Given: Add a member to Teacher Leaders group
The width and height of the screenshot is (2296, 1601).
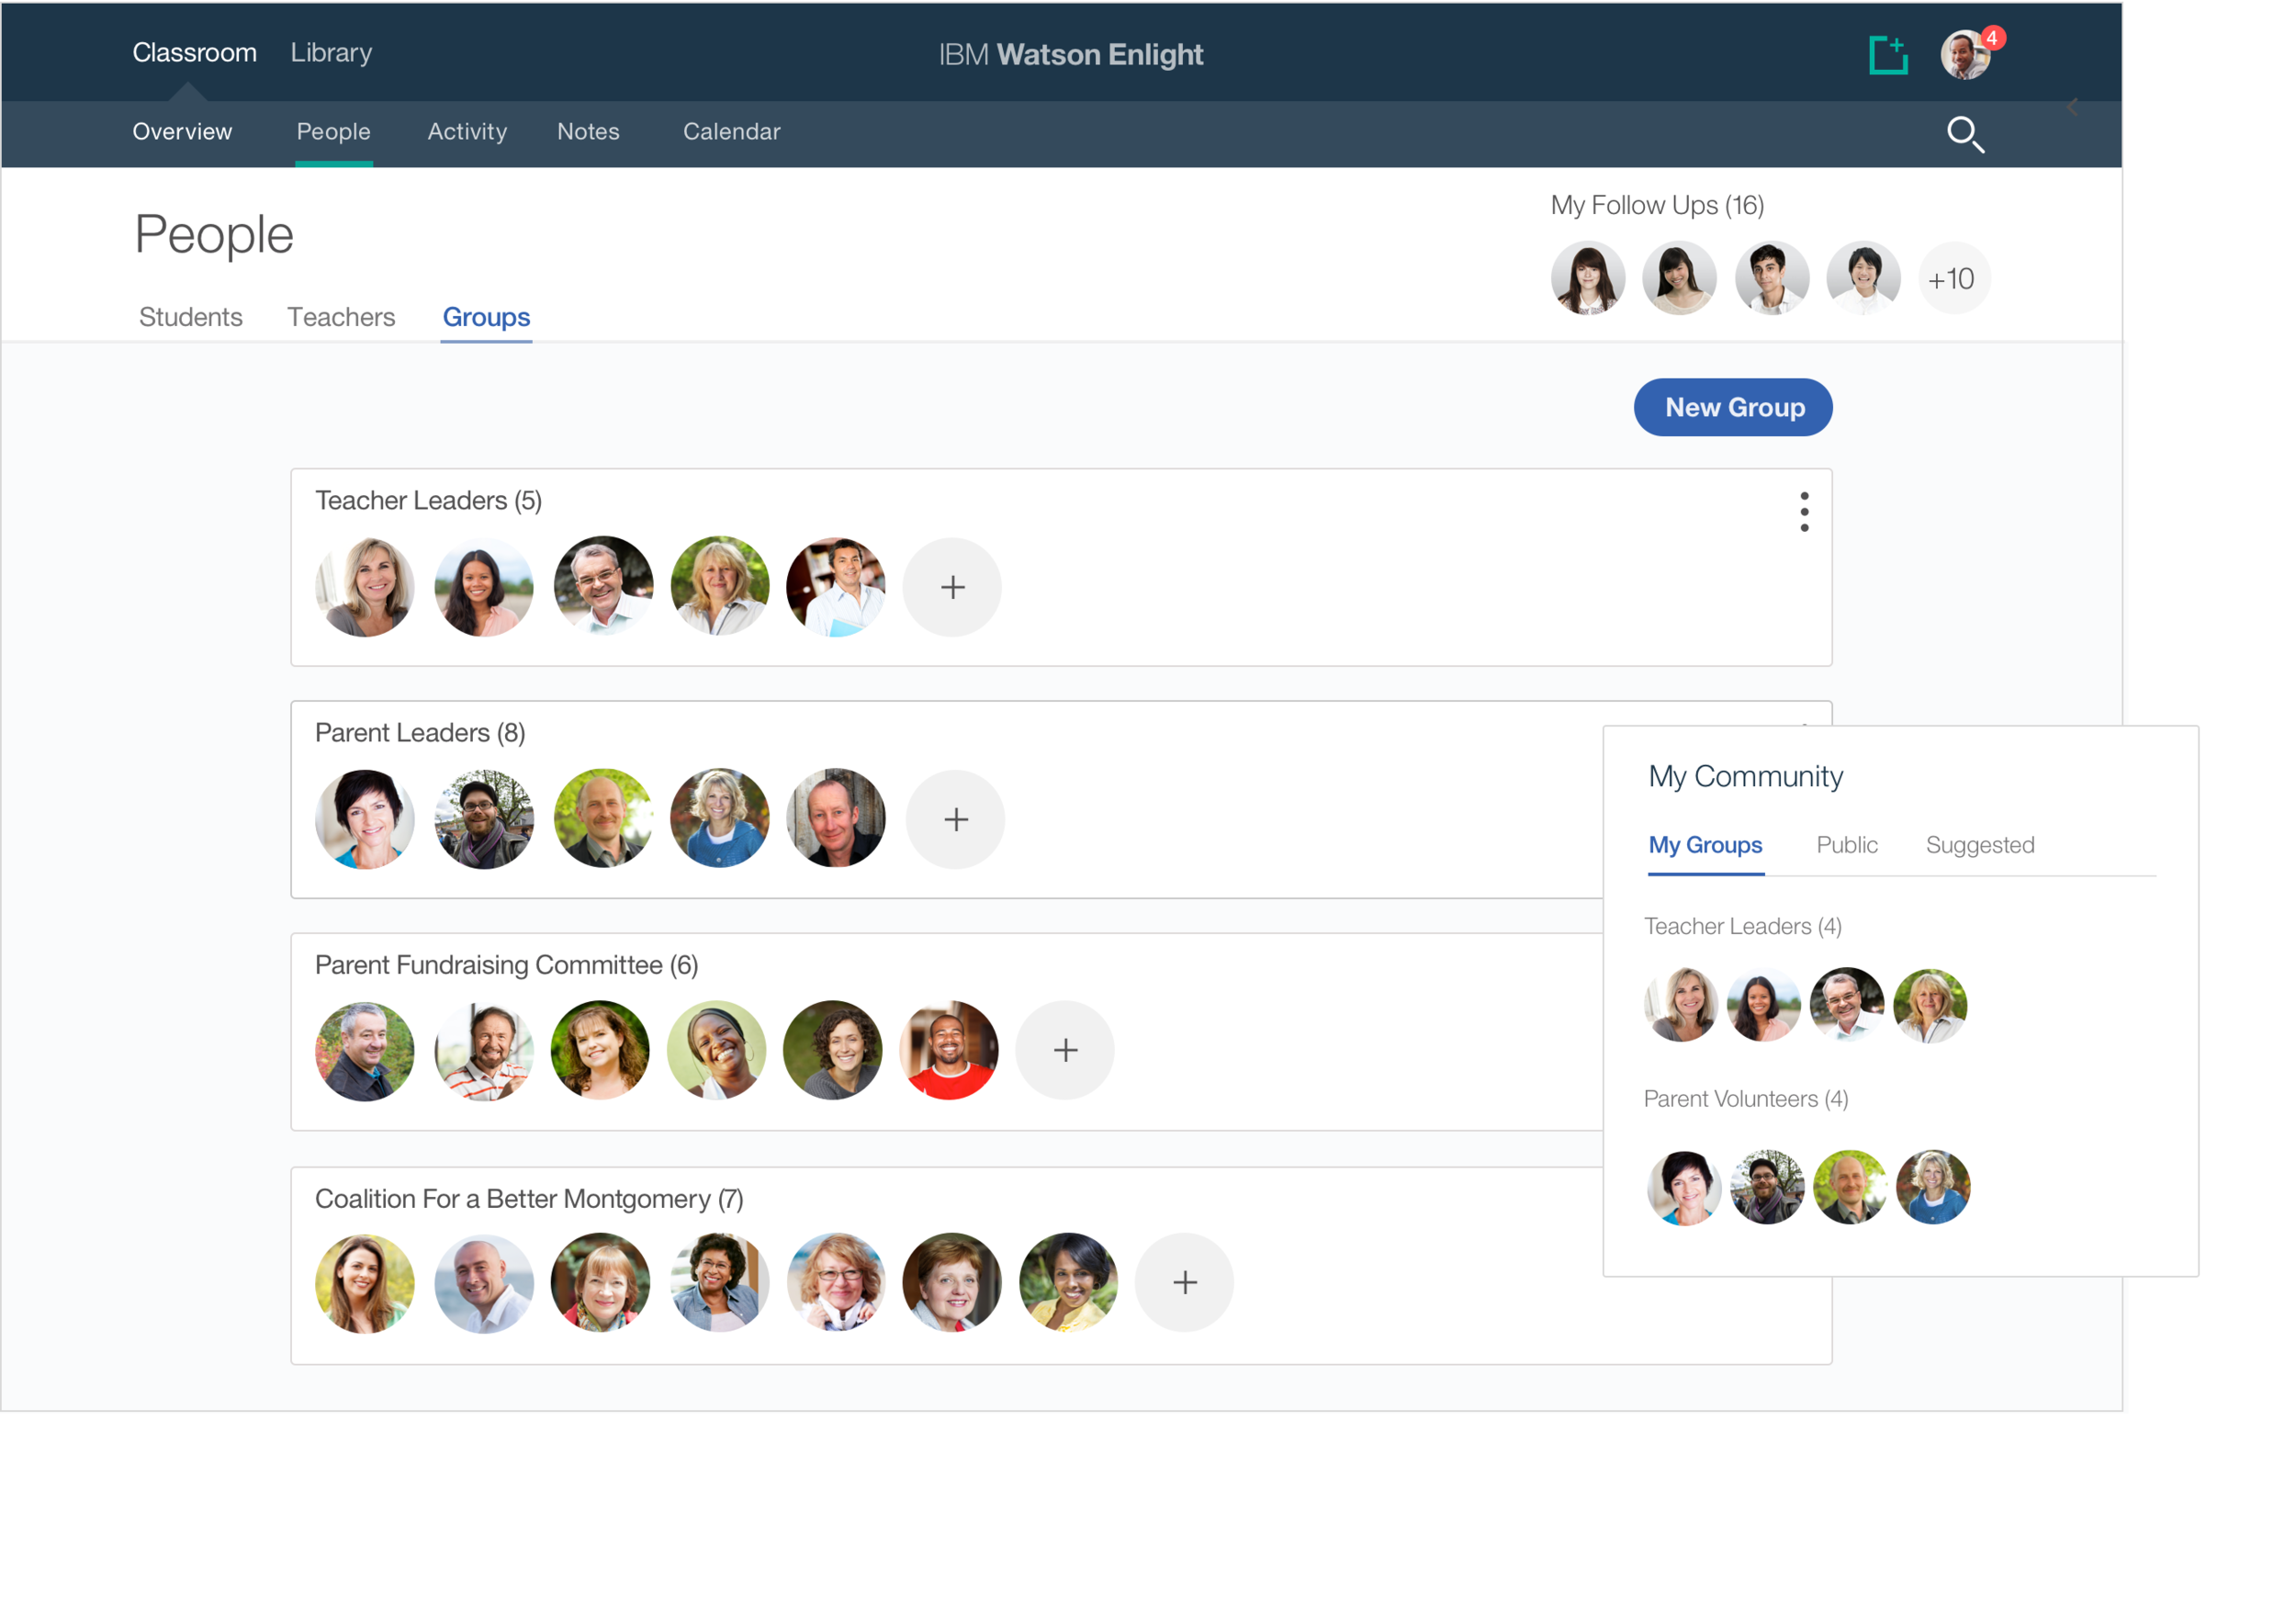Looking at the screenshot, I should [952, 587].
